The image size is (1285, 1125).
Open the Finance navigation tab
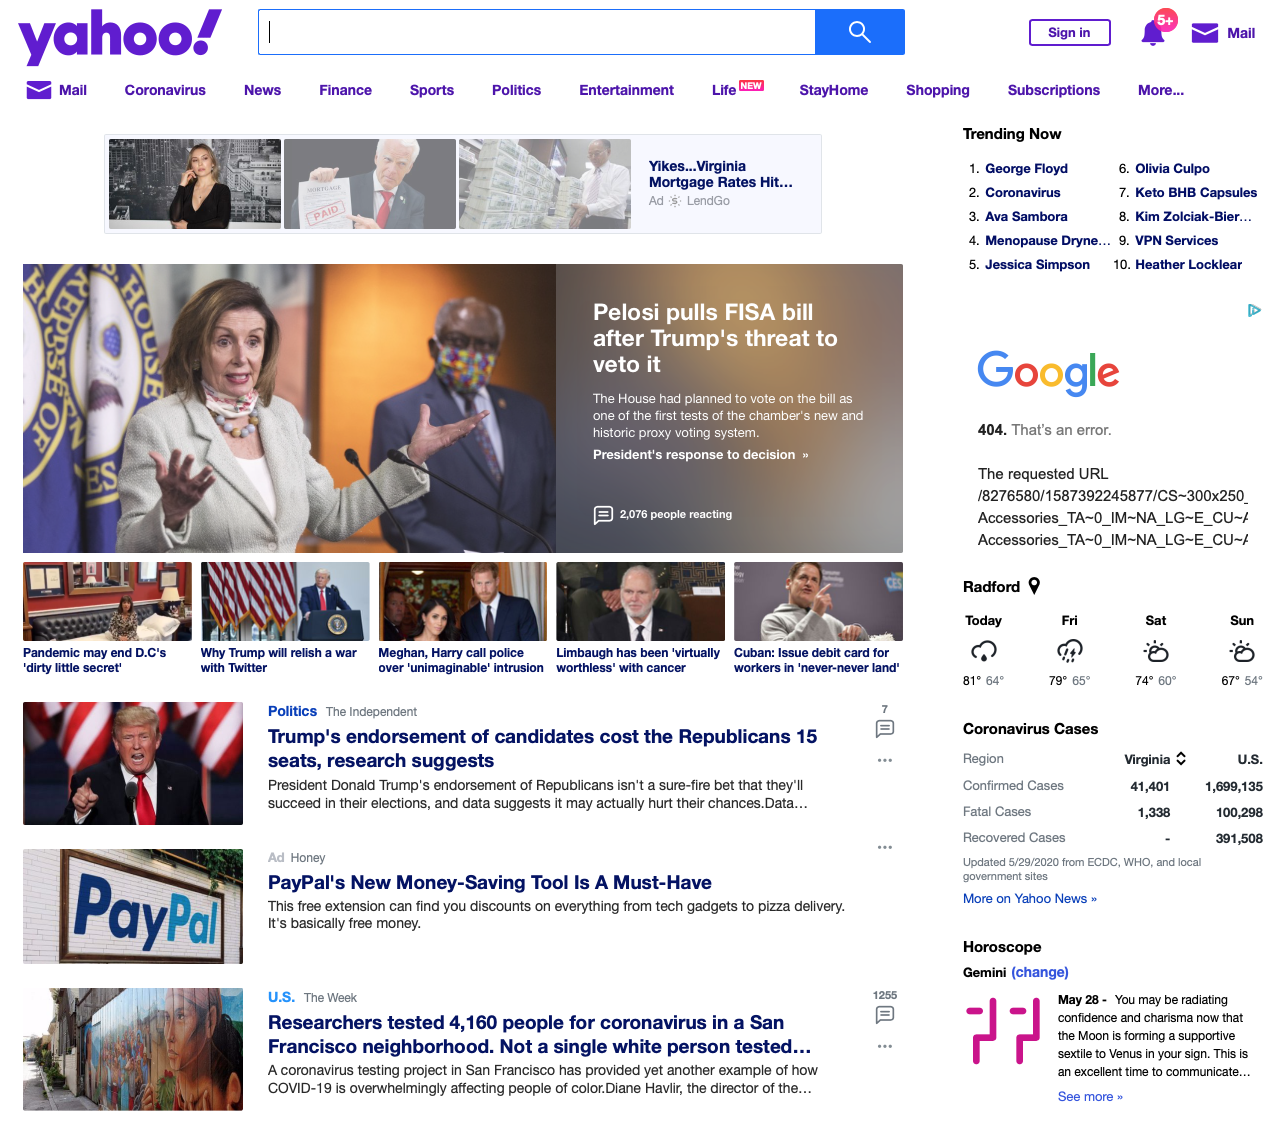[345, 90]
